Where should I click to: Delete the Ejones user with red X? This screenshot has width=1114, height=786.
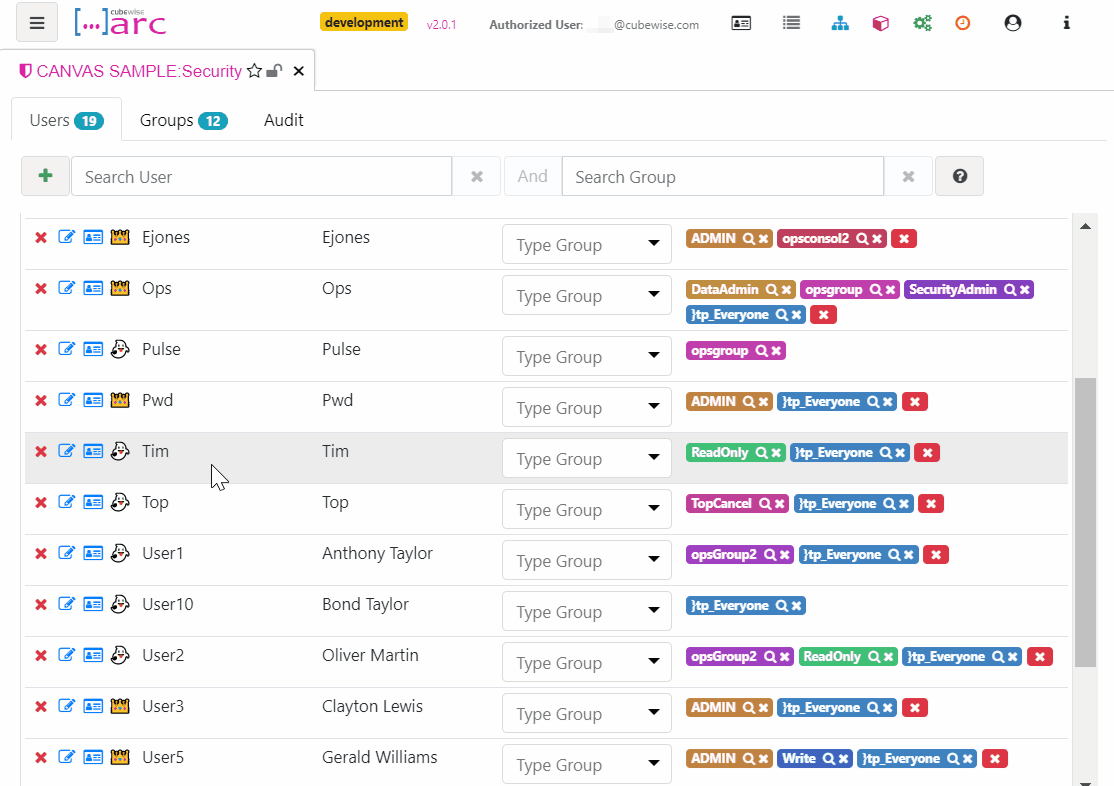point(41,238)
